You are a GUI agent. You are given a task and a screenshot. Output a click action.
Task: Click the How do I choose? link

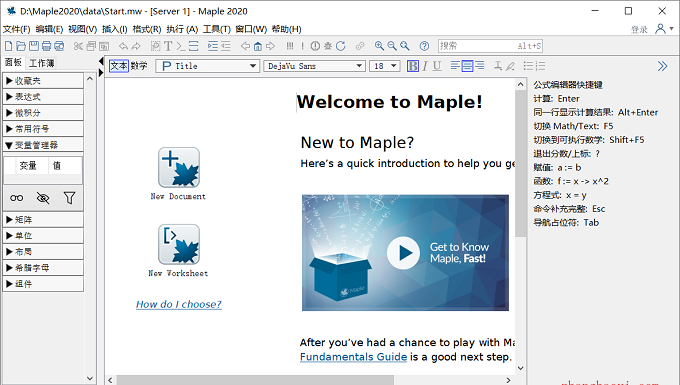pos(179,304)
